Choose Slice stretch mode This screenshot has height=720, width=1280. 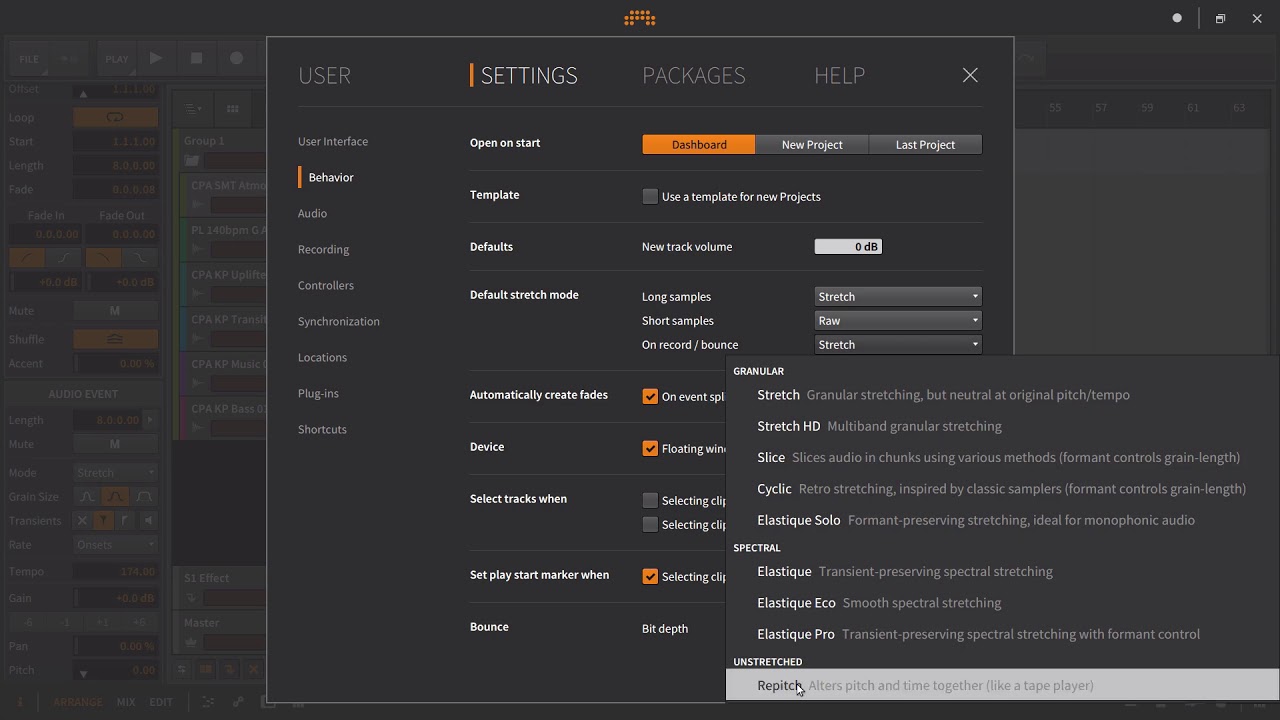[1002, 457]
